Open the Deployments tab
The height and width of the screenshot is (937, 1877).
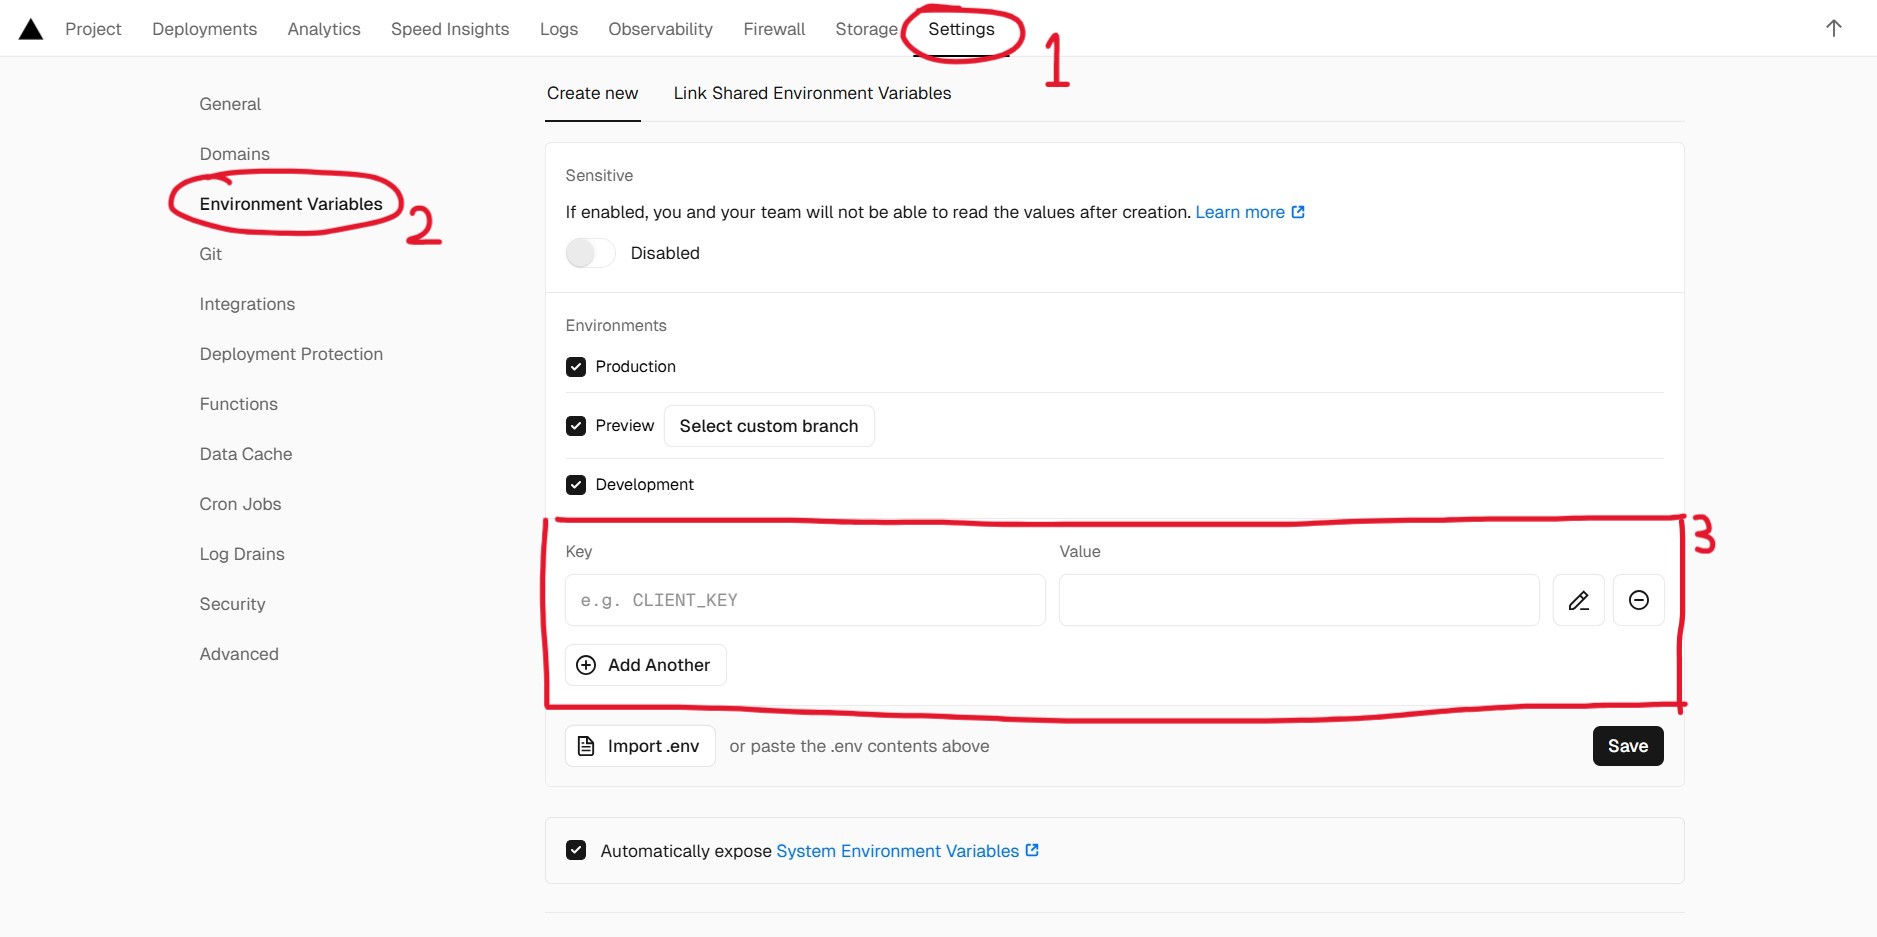coord(204,29)
